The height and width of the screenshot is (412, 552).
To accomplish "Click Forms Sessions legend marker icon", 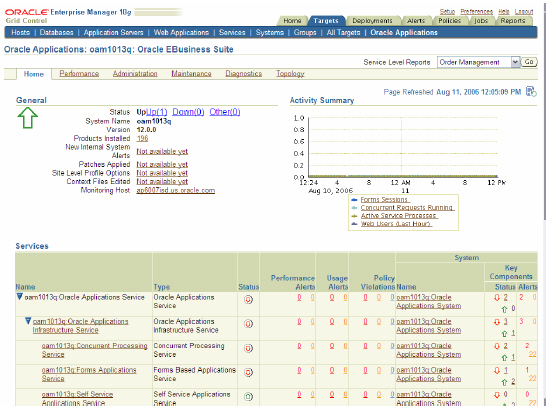I will click(355, 200).
